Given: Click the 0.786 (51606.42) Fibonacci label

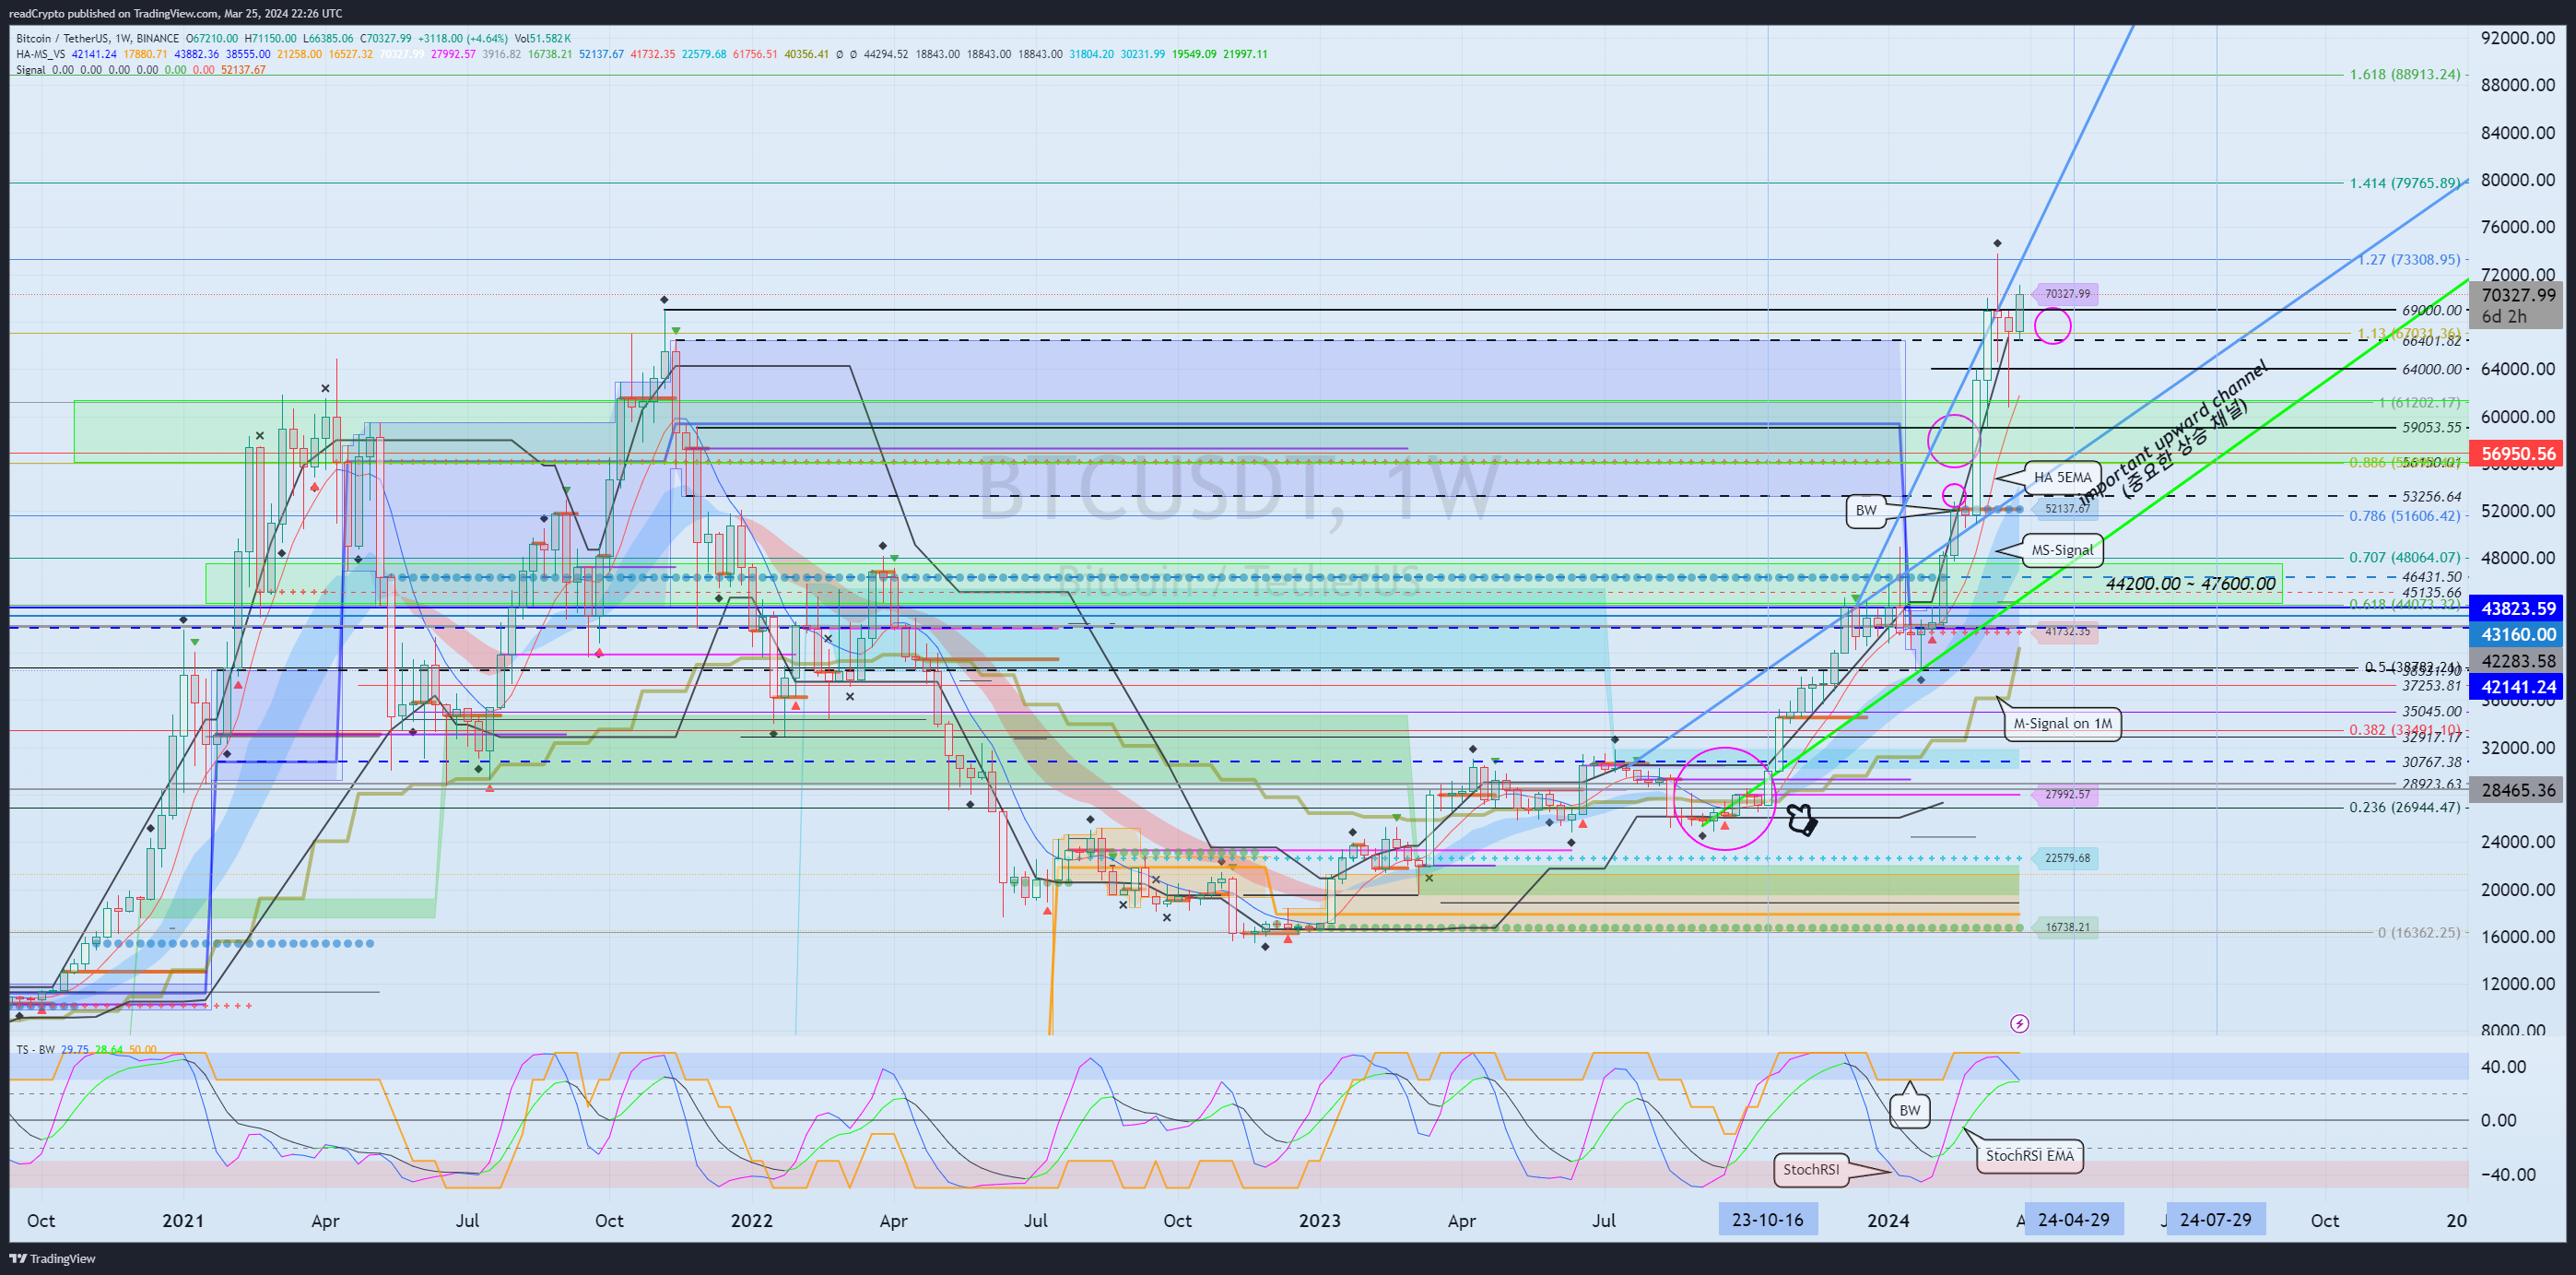Looking at the screenshot, I should pyautogui.click(x=2404, y=516).
